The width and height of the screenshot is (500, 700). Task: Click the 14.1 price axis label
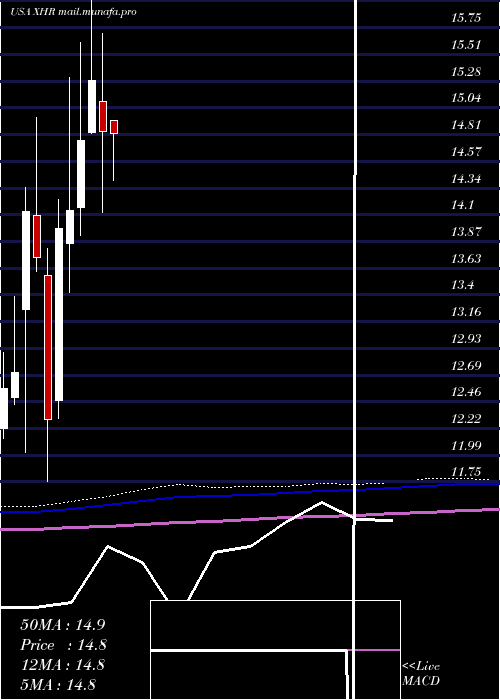click(x=462, y=205)
